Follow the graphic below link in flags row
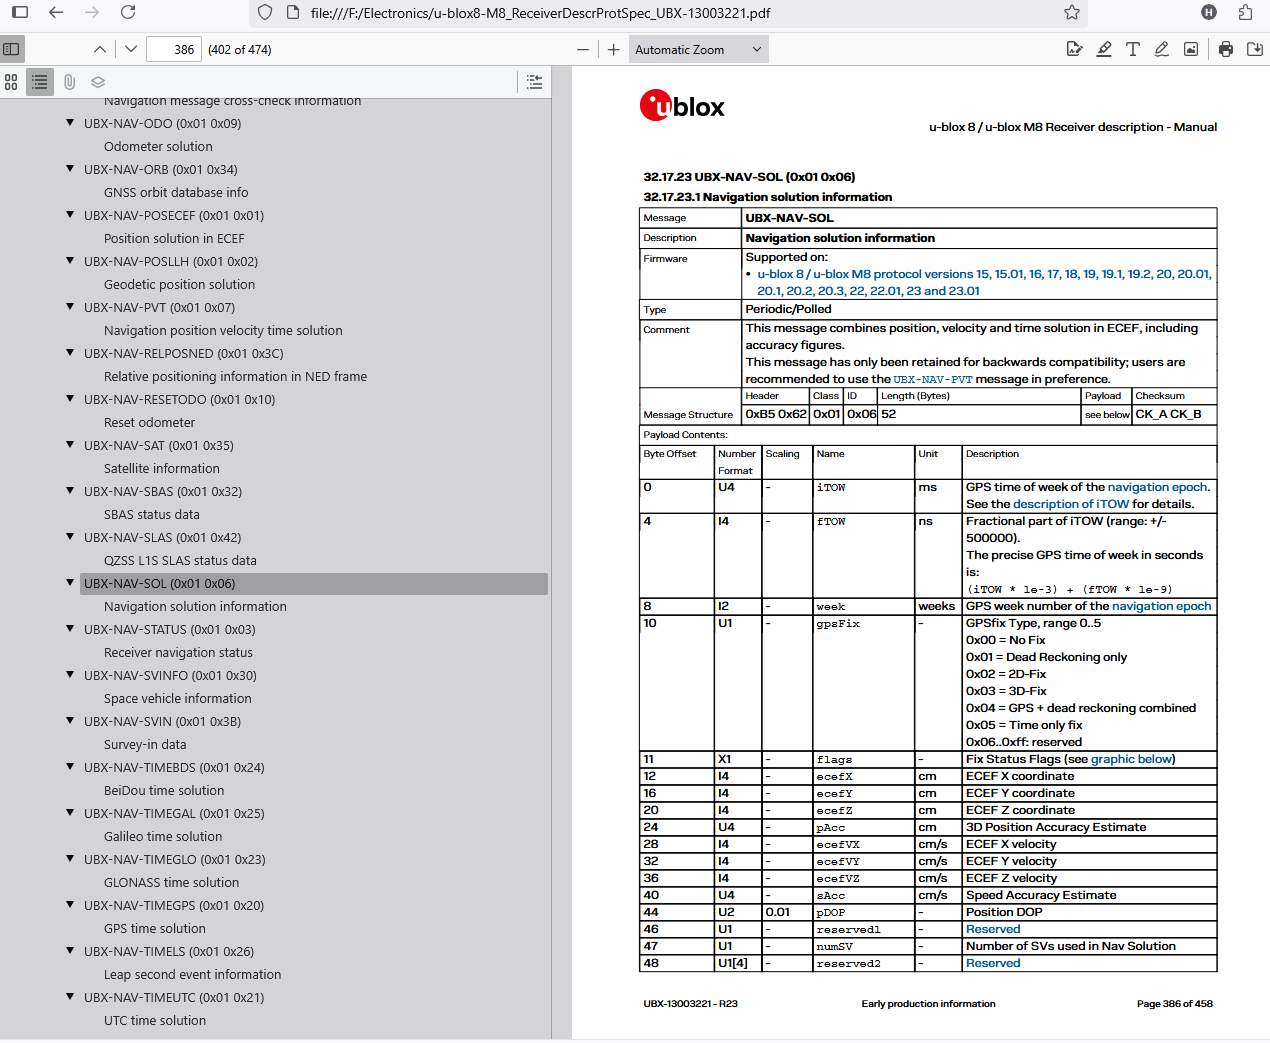Image resolution: width=1270 pixels, height=1043 pixels. (1131, 759)
